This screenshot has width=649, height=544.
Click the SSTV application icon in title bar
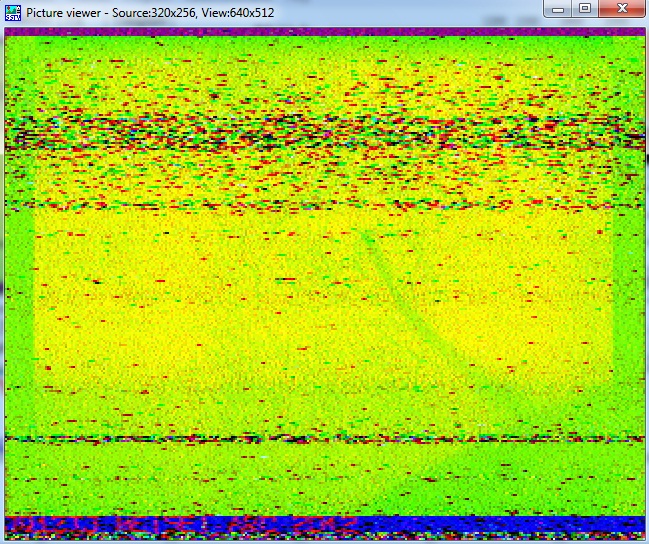[x=13, y=12]
